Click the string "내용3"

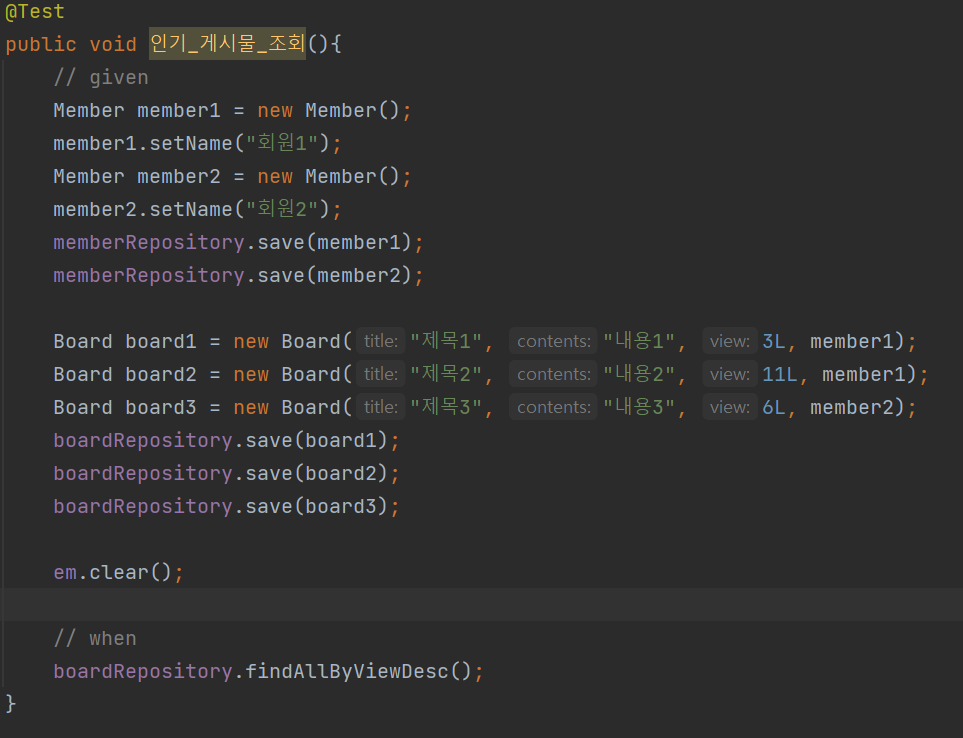[639, 408]
